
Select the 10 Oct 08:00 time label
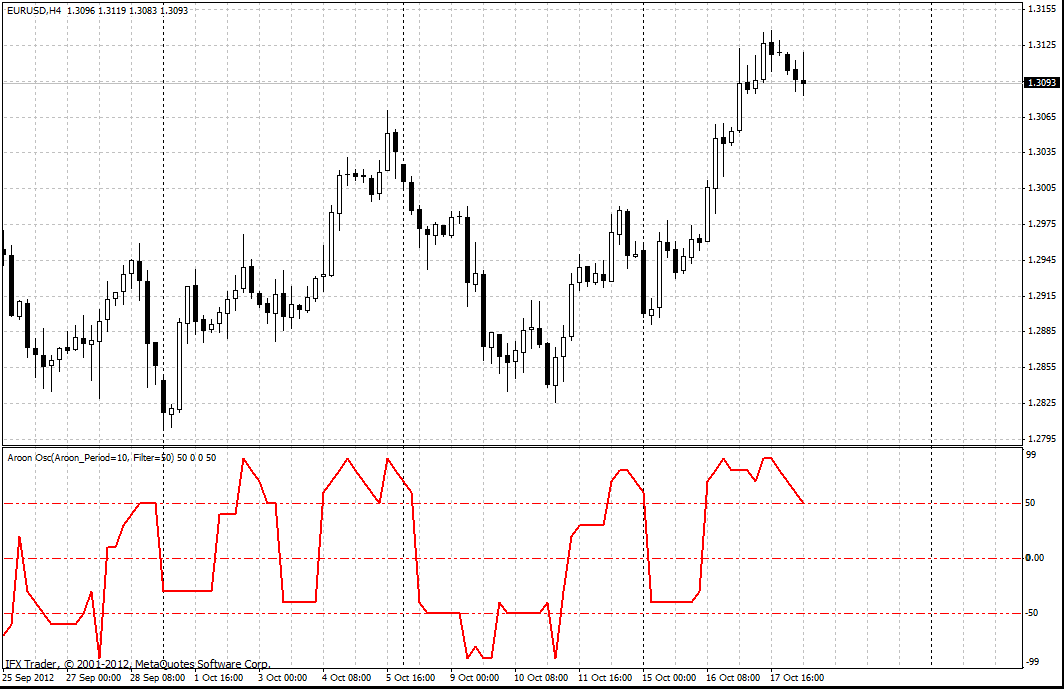click(x=540, y=678)
